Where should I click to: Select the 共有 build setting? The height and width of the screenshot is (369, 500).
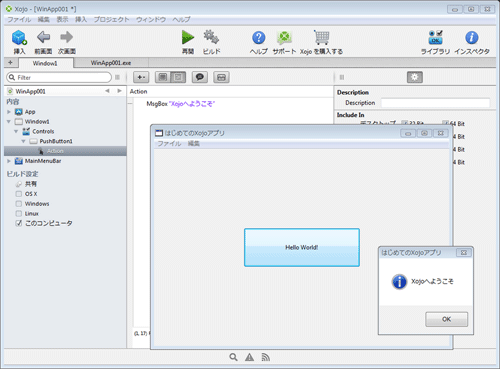click(x=31, y=184)
